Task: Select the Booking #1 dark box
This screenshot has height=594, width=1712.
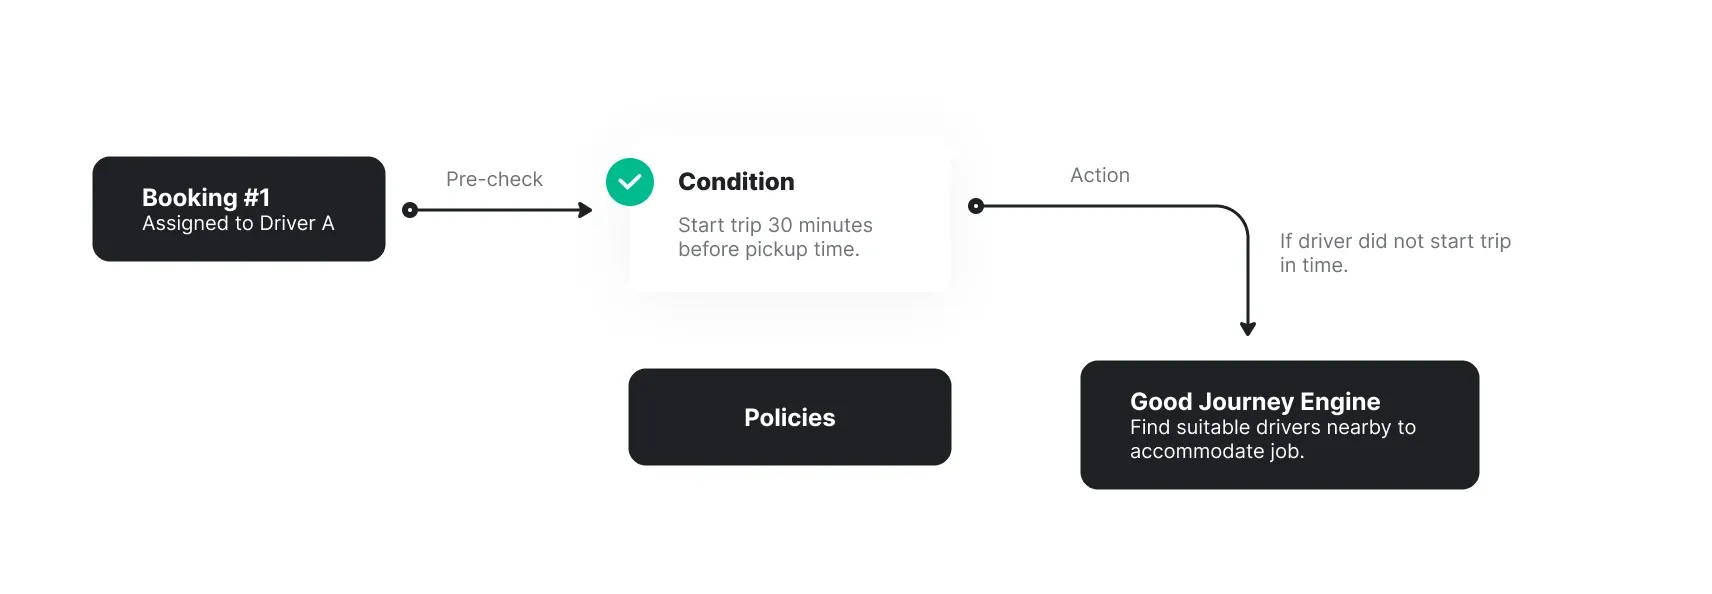Action: [x=239, y=209]
